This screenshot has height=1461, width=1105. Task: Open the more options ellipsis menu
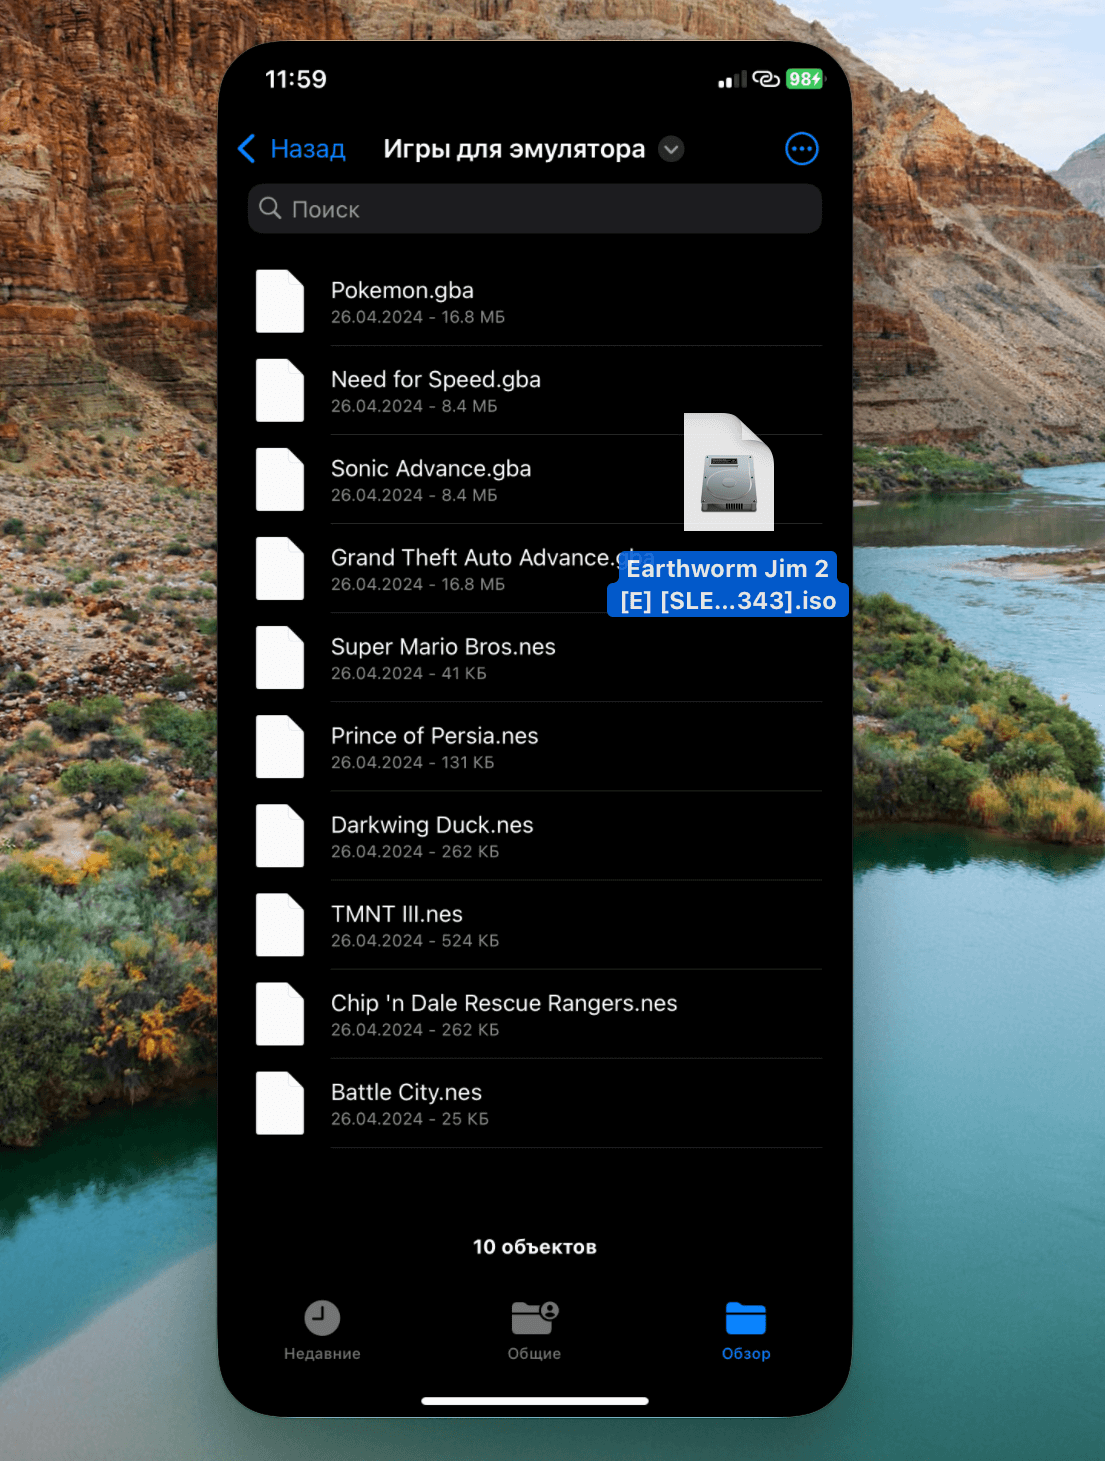point(801,149)
